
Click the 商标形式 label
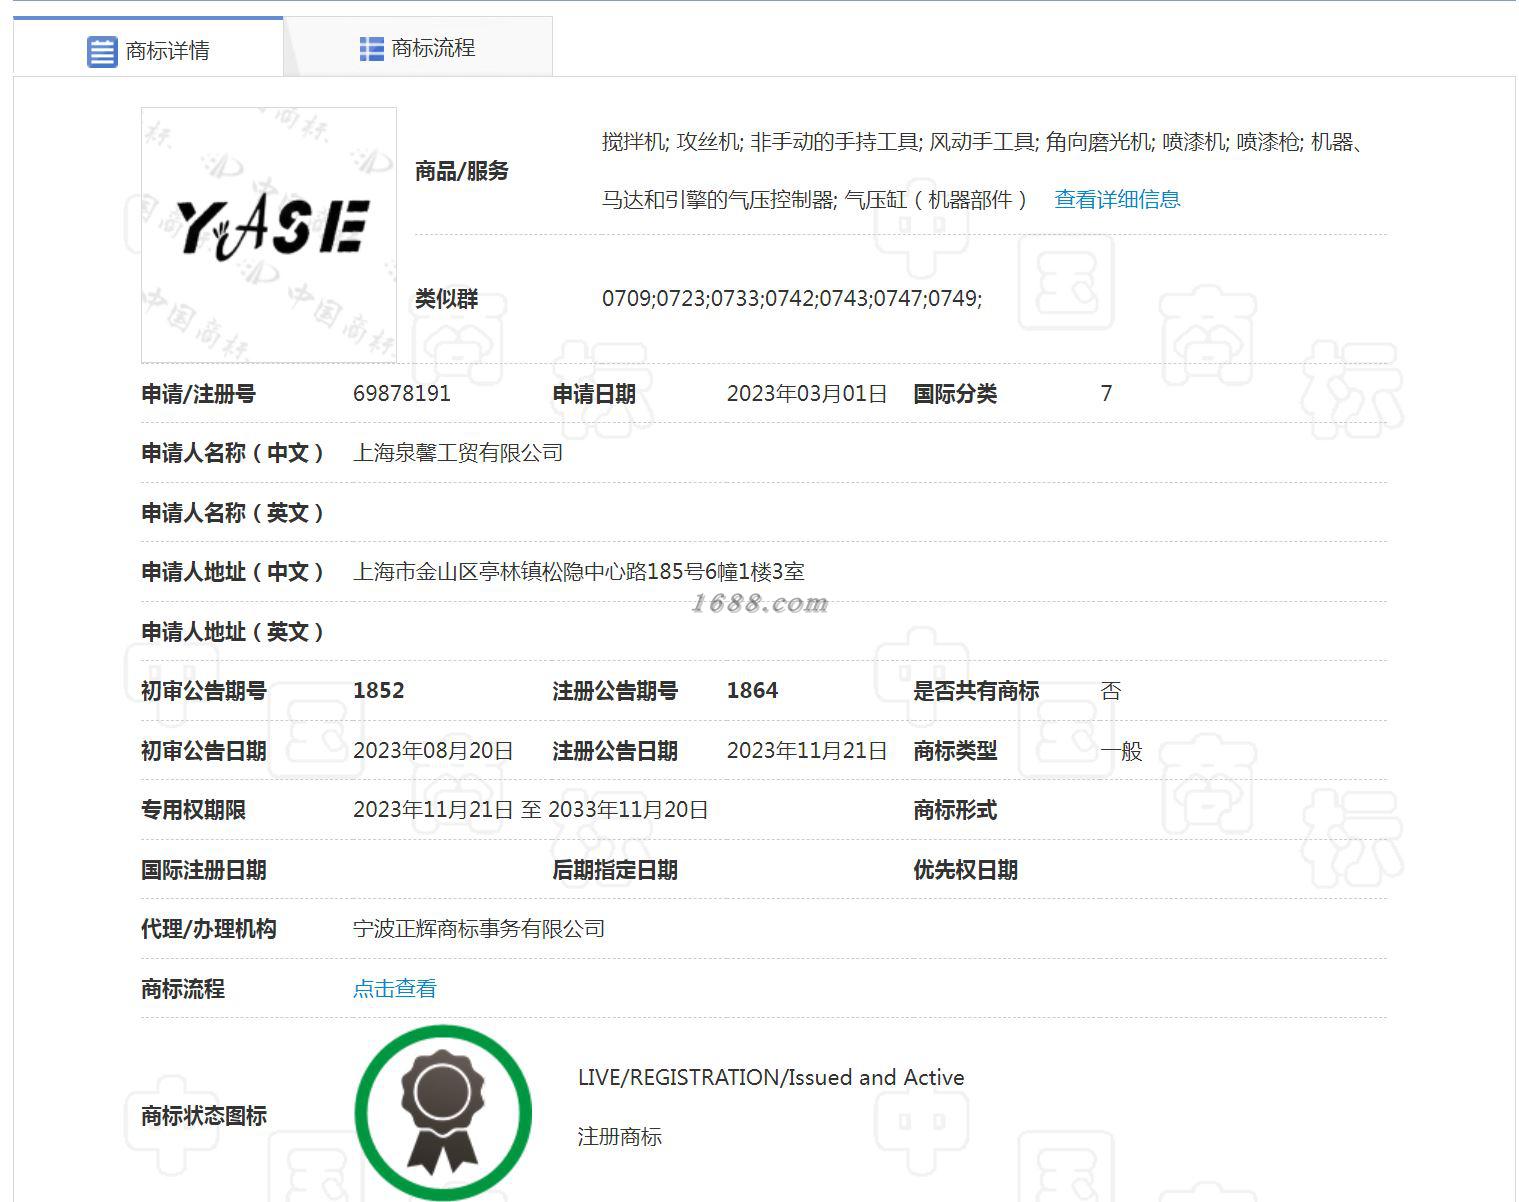click(x=955, y=810)
